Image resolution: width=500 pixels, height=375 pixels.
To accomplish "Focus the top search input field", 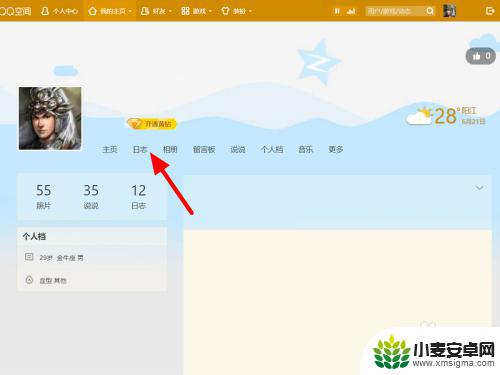I will click(x=395, y=11).
